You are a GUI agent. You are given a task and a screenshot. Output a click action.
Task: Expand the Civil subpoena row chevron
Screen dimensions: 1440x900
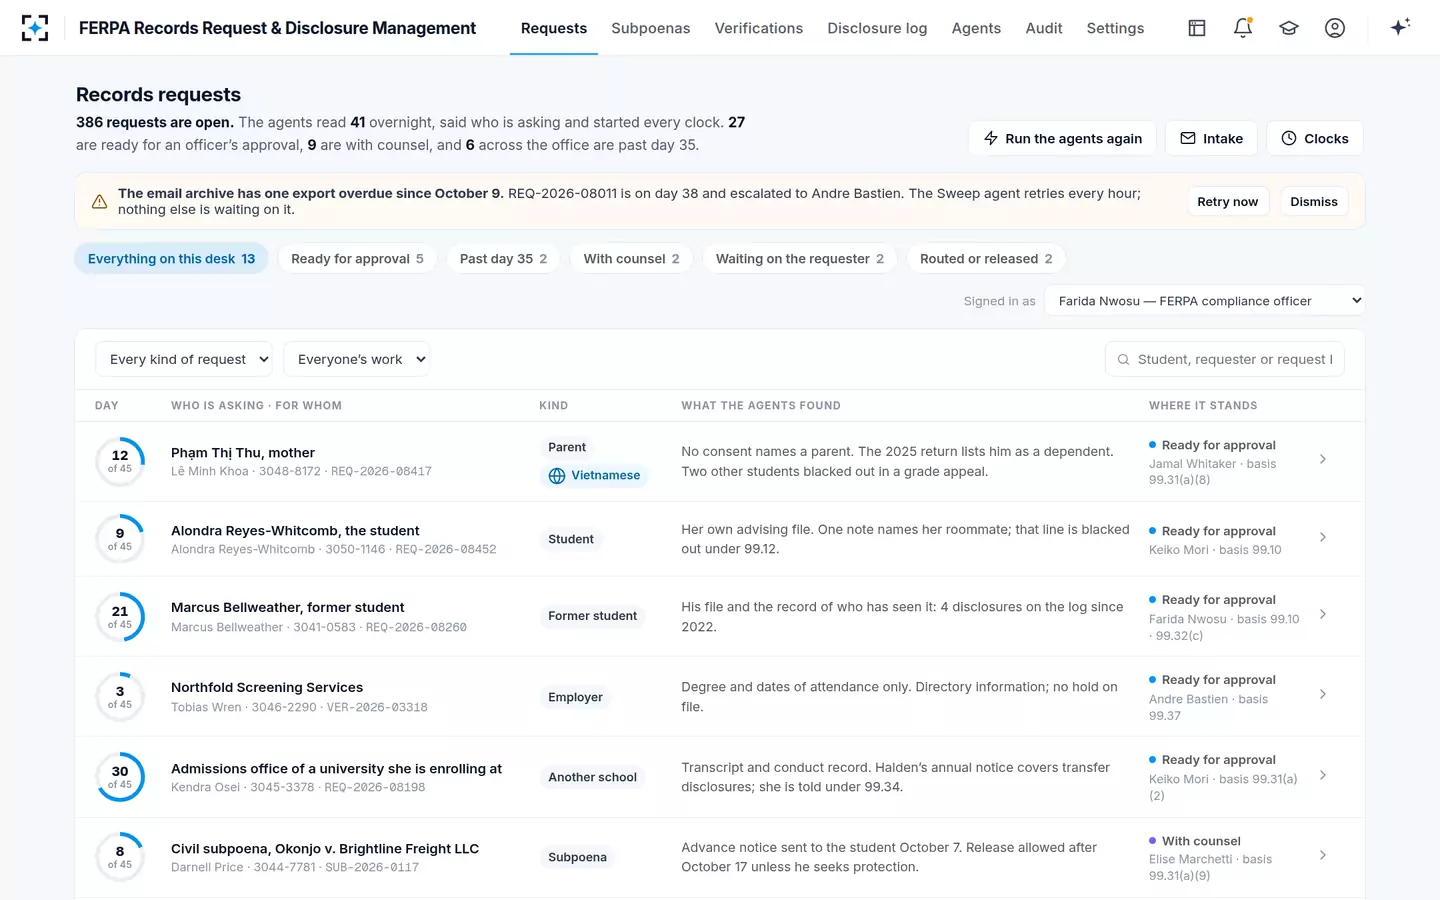pyautogui.click(x=1323, y=855)
